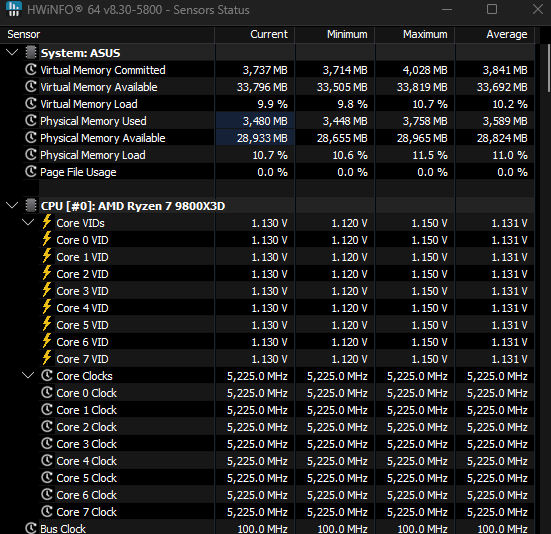
Task: Click the clock icon beside Core 6 Clock
Action: [47, 494]
